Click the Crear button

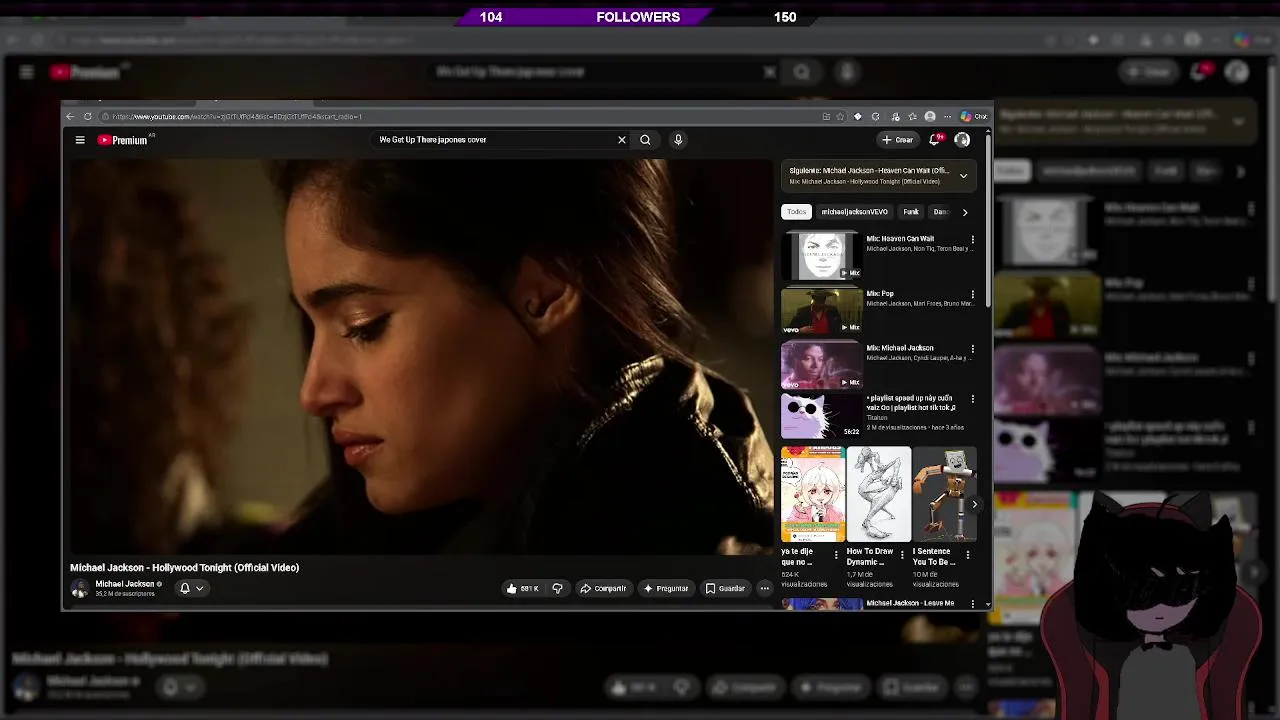(x=898, y=140)
